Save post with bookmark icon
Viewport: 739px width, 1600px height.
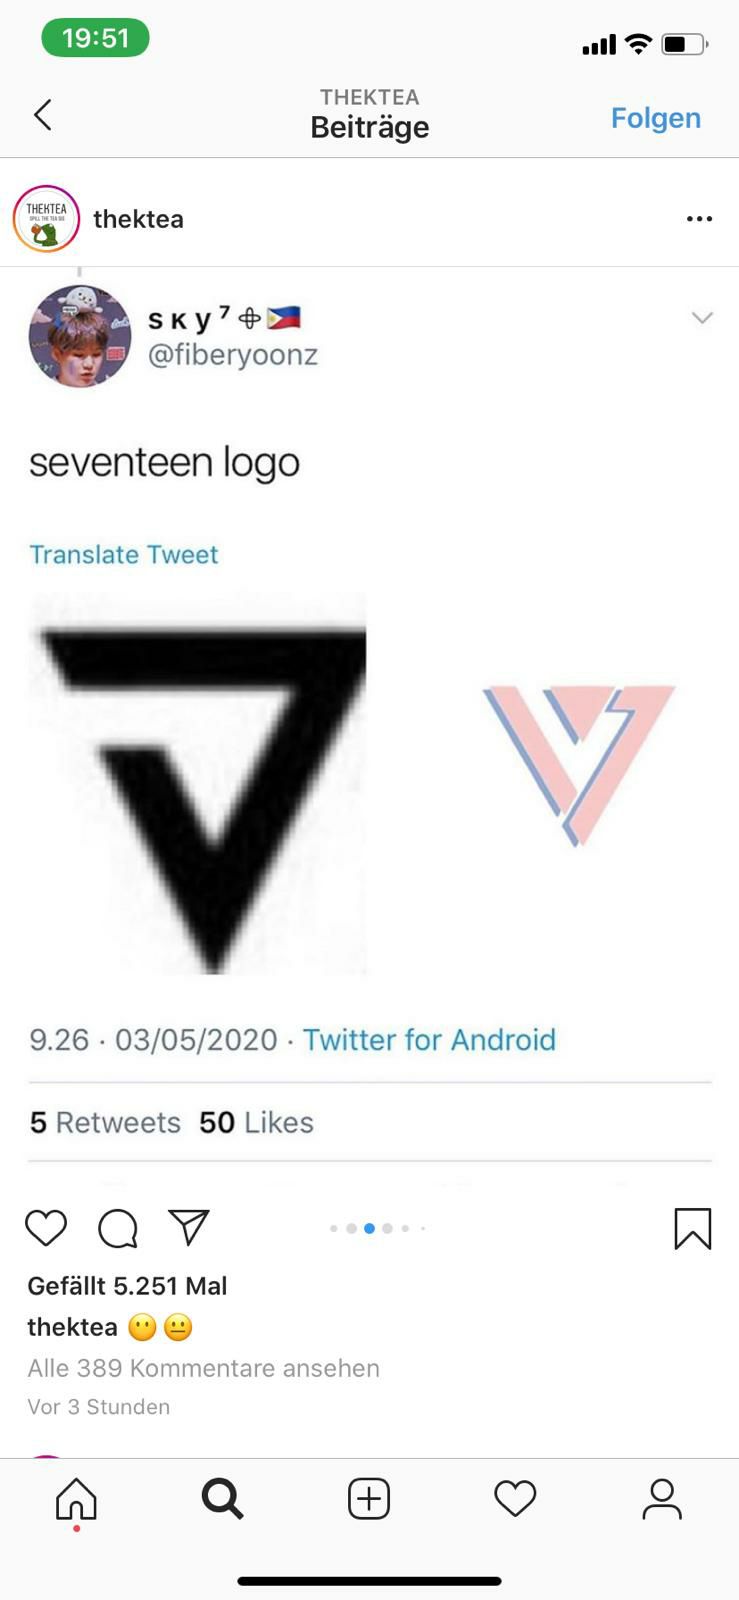coord(693,1229)
